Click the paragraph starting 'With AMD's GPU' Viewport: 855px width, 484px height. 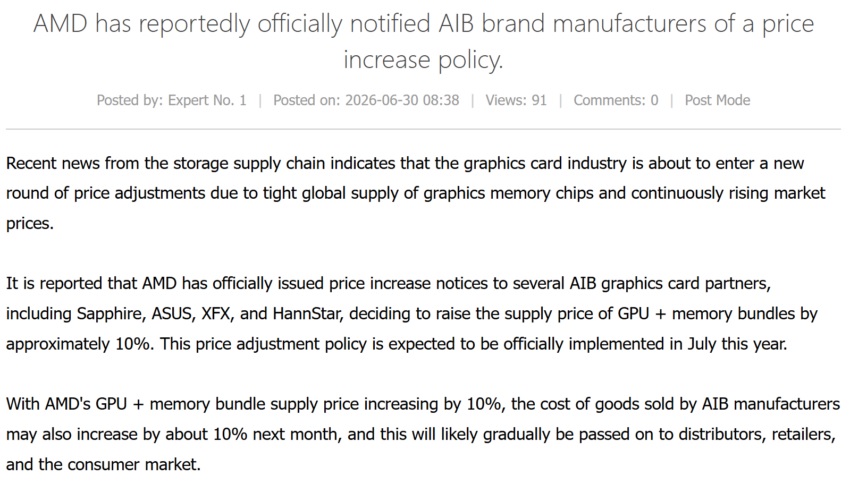423,434
